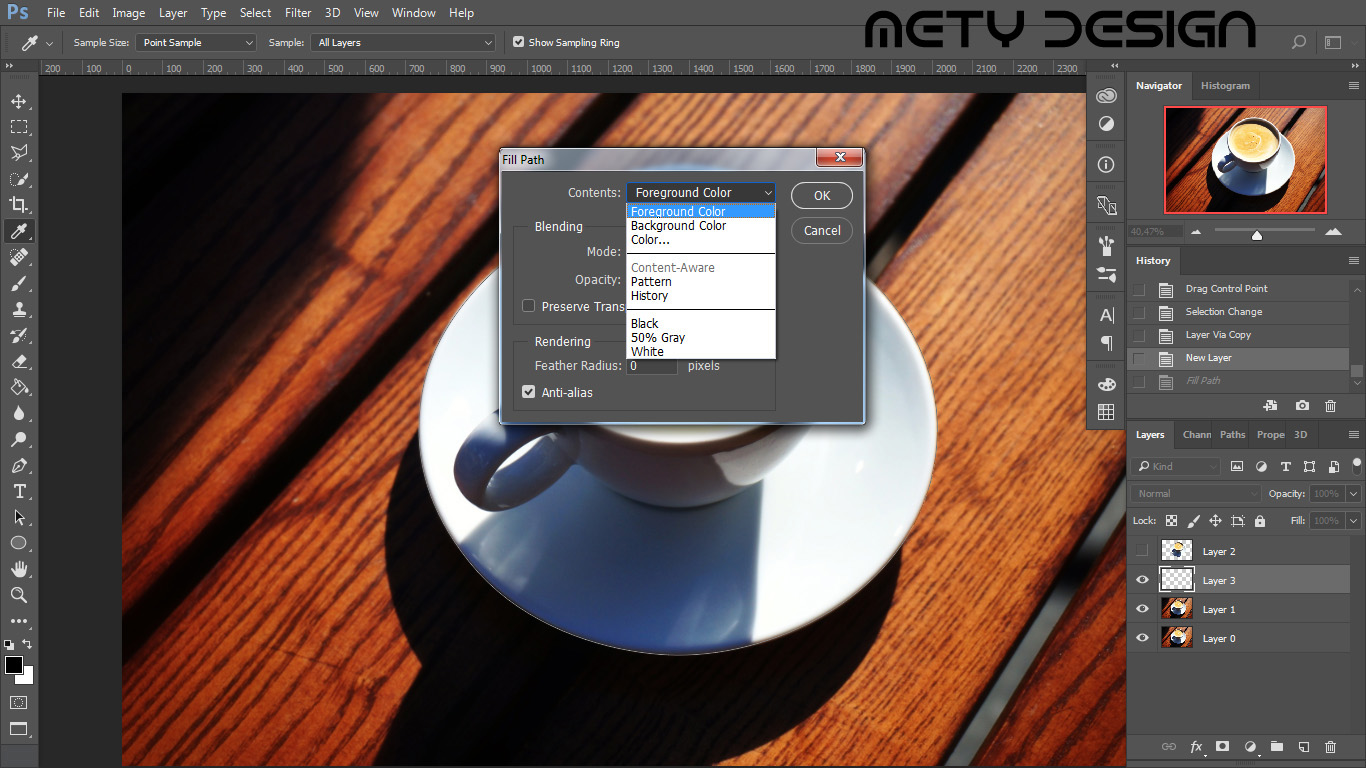Open the Sample All Layers dropdown

click(404, 42)
